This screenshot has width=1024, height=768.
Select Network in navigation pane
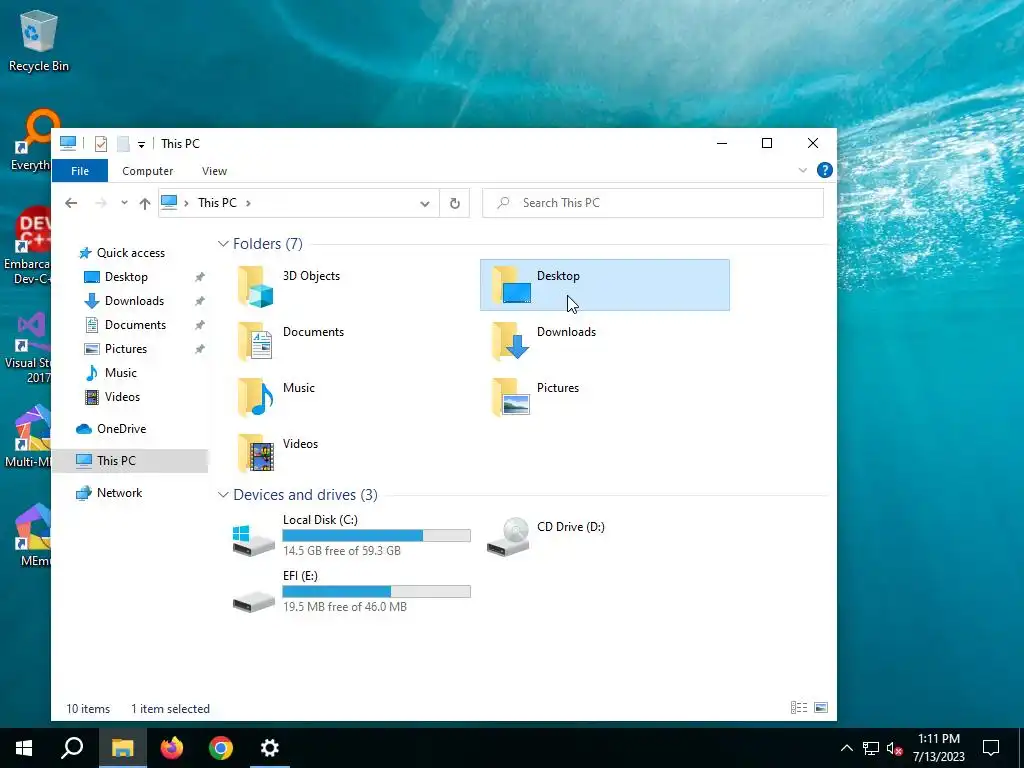119,493
